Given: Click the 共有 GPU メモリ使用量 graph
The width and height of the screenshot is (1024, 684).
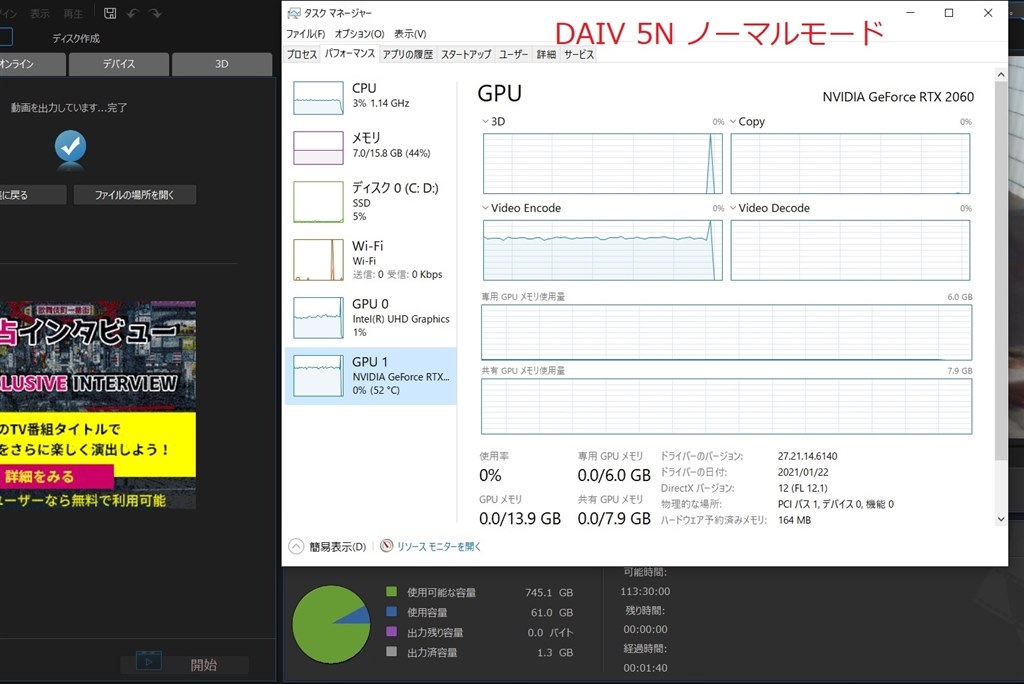Looking at the screenshot, I should point(726,406).
